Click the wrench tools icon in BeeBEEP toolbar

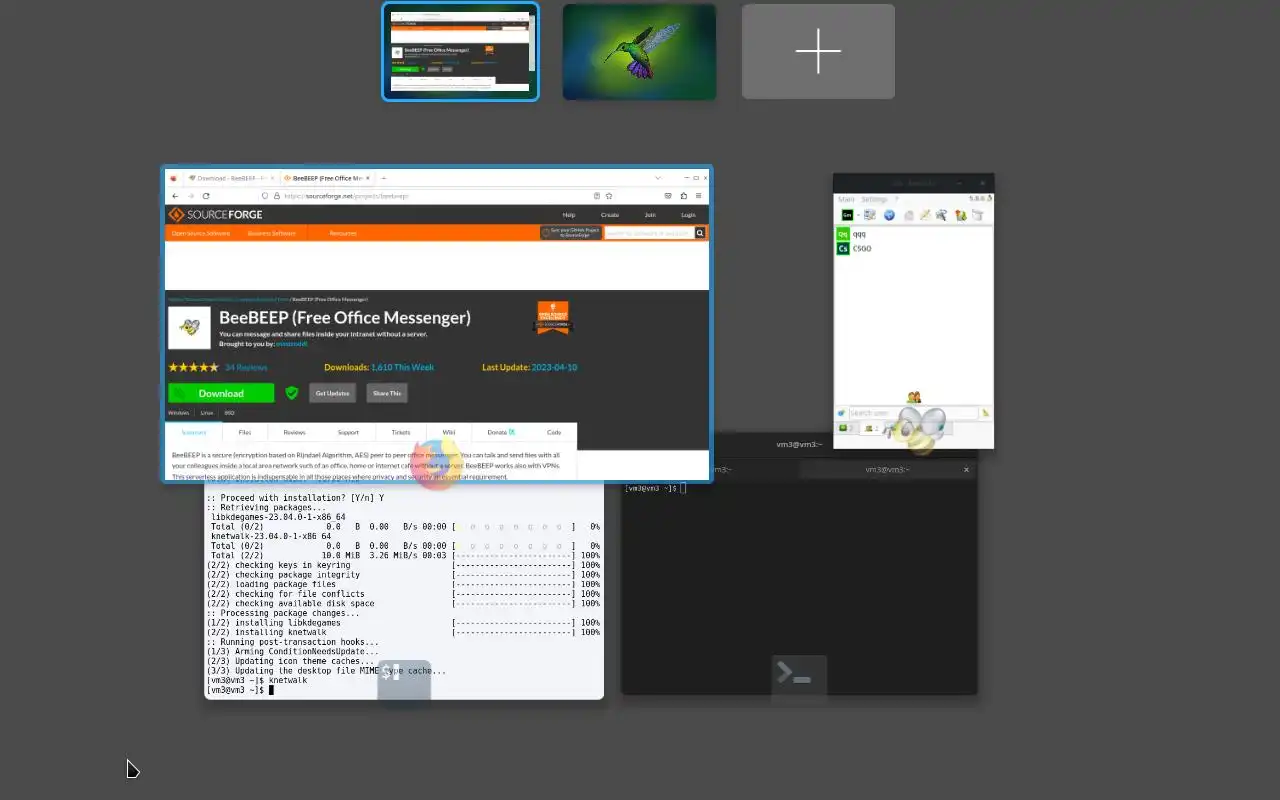(x=943, y=215)
